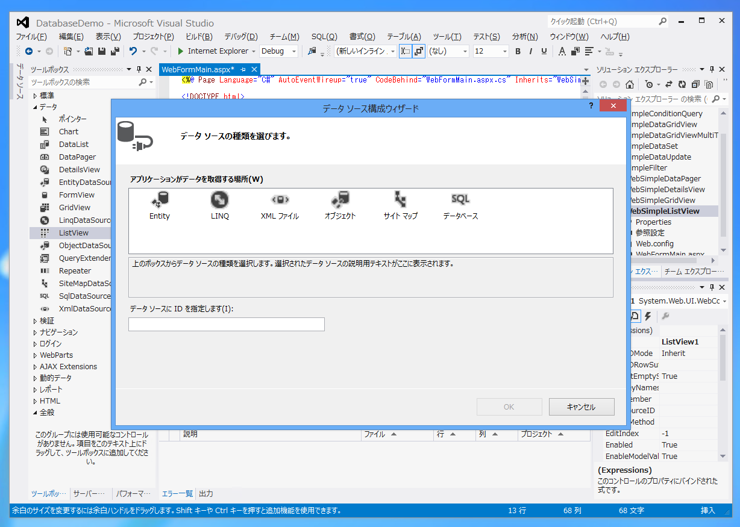This screenshot has height=527, width=740.
Task: Open the 表示(V) menu
Action: (108, 37)
